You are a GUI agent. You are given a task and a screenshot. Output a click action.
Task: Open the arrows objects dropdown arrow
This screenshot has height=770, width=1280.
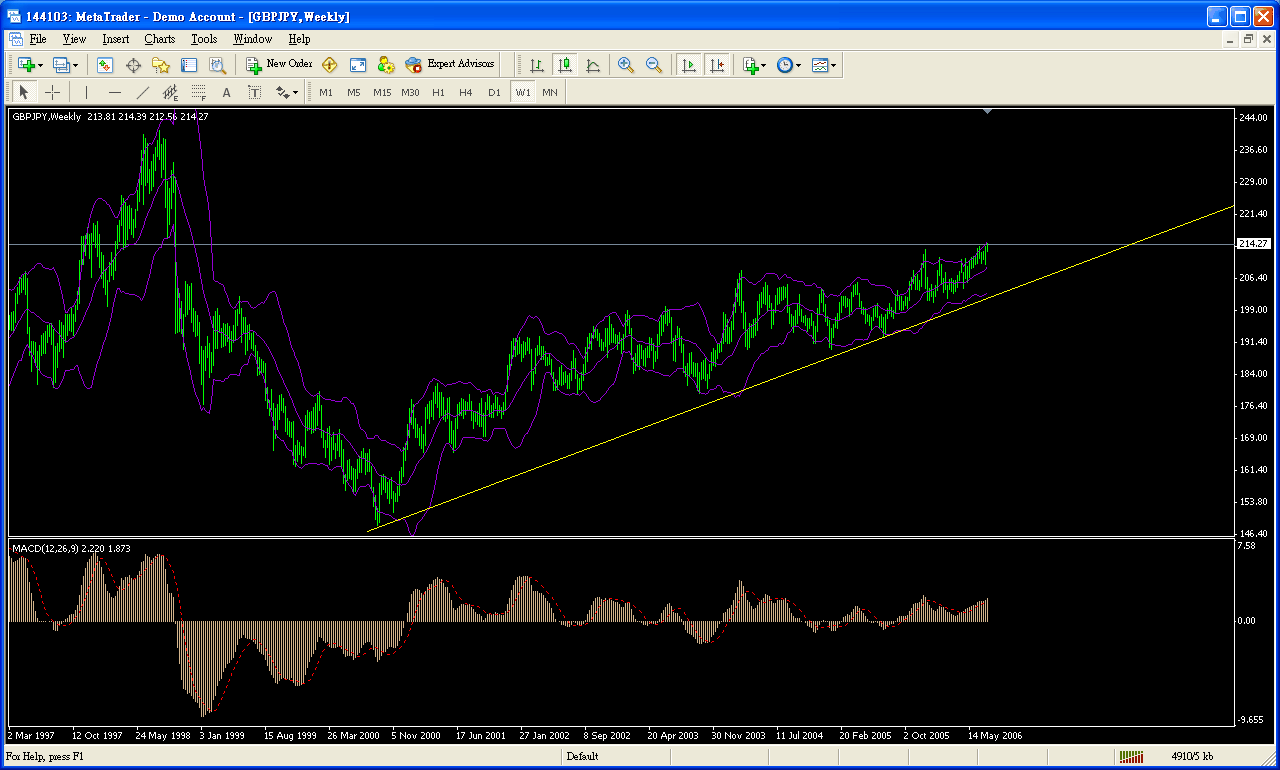click(x=296, y=93)
